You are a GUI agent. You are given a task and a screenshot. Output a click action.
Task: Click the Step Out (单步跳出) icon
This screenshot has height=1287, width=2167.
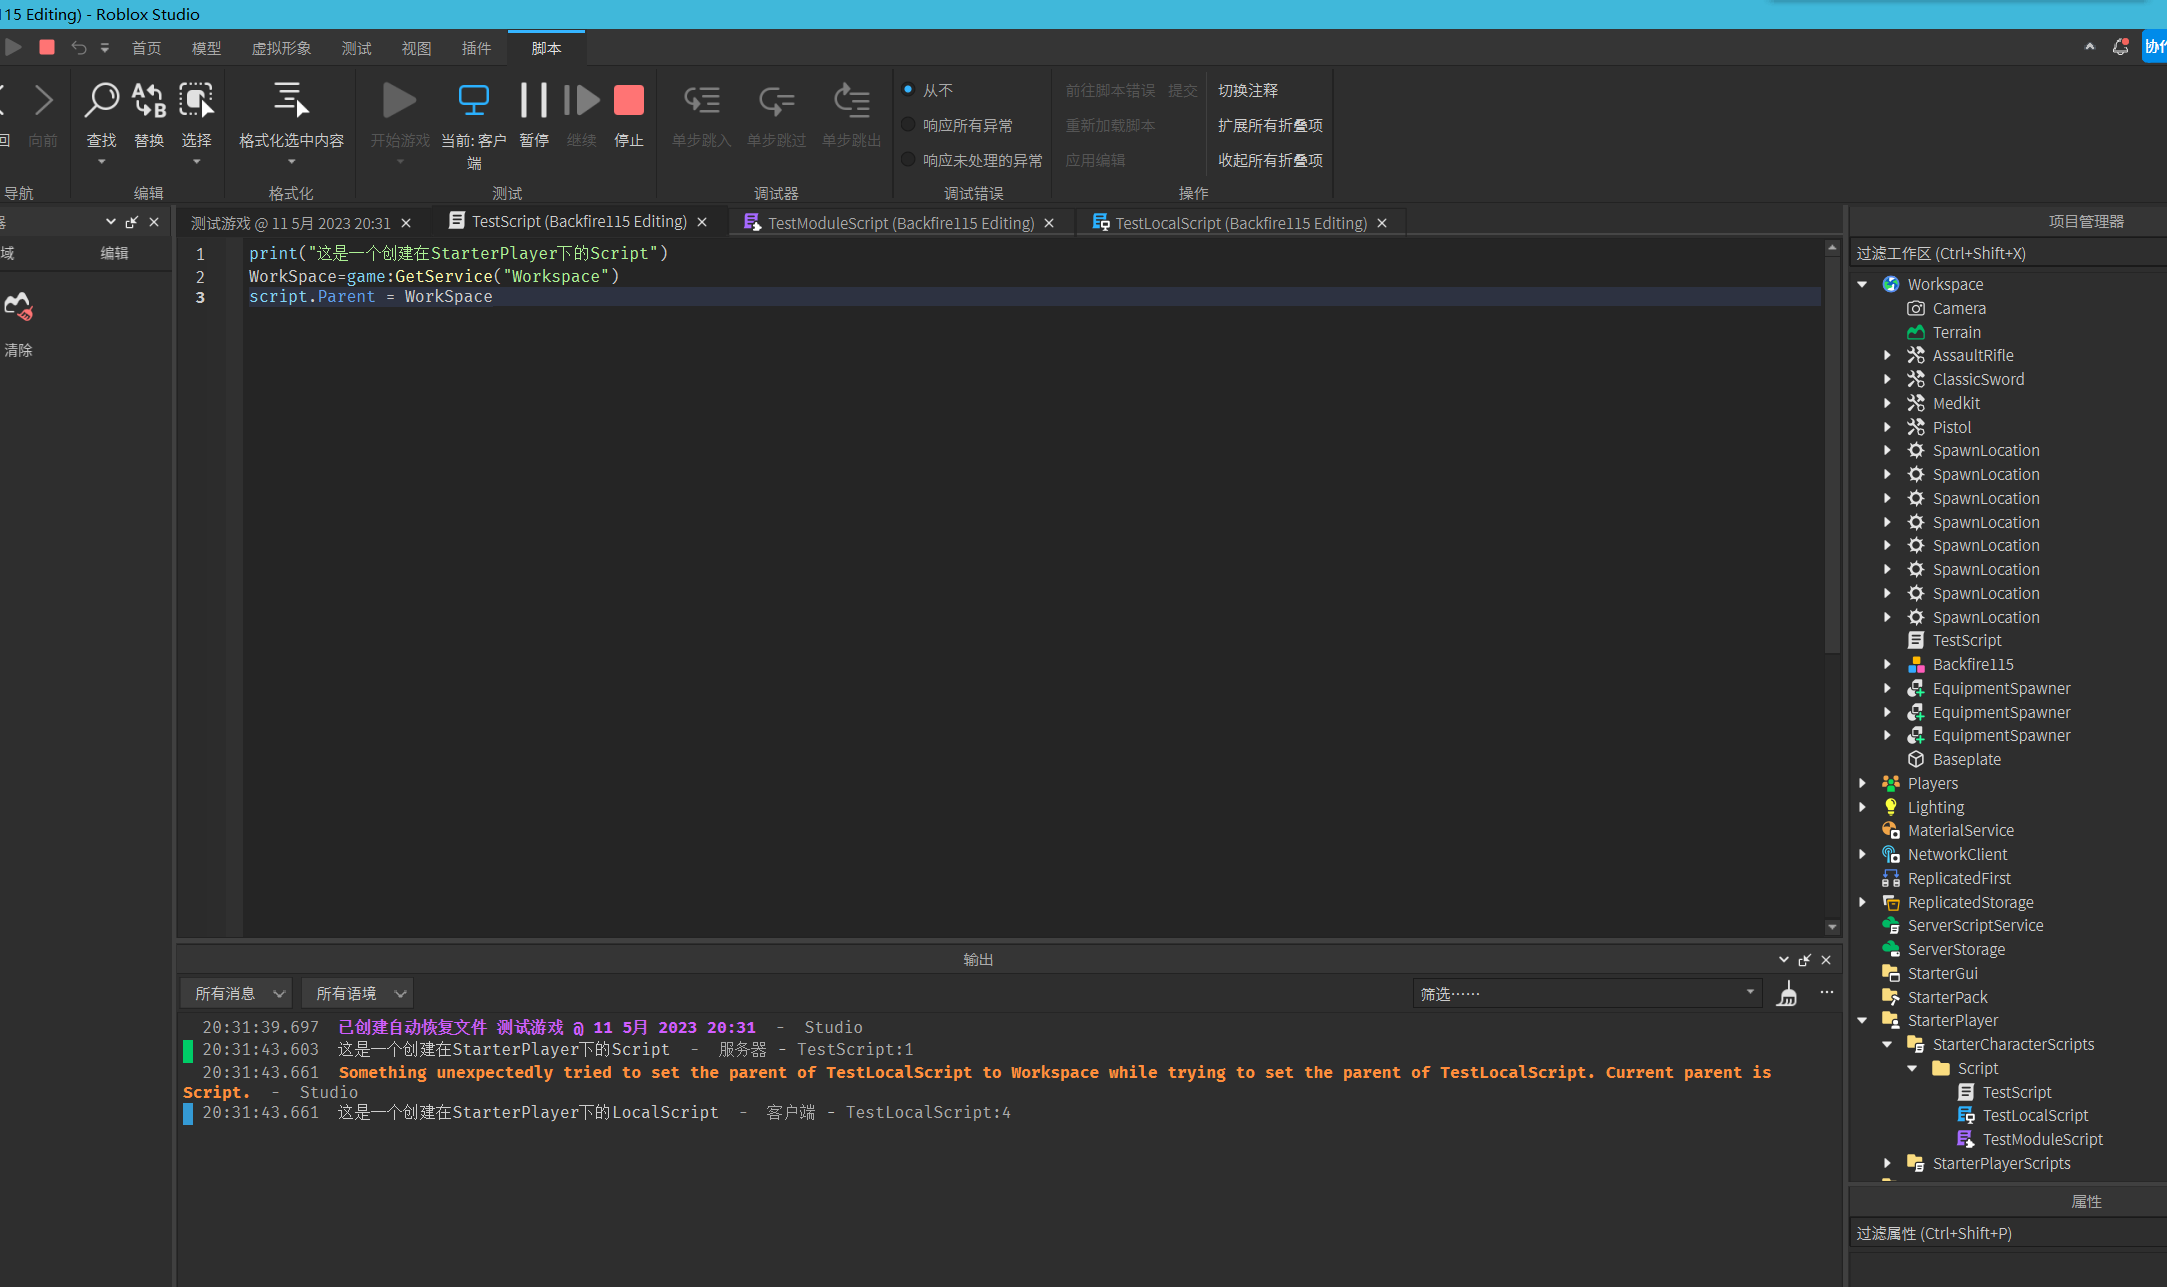click(852, 101)
